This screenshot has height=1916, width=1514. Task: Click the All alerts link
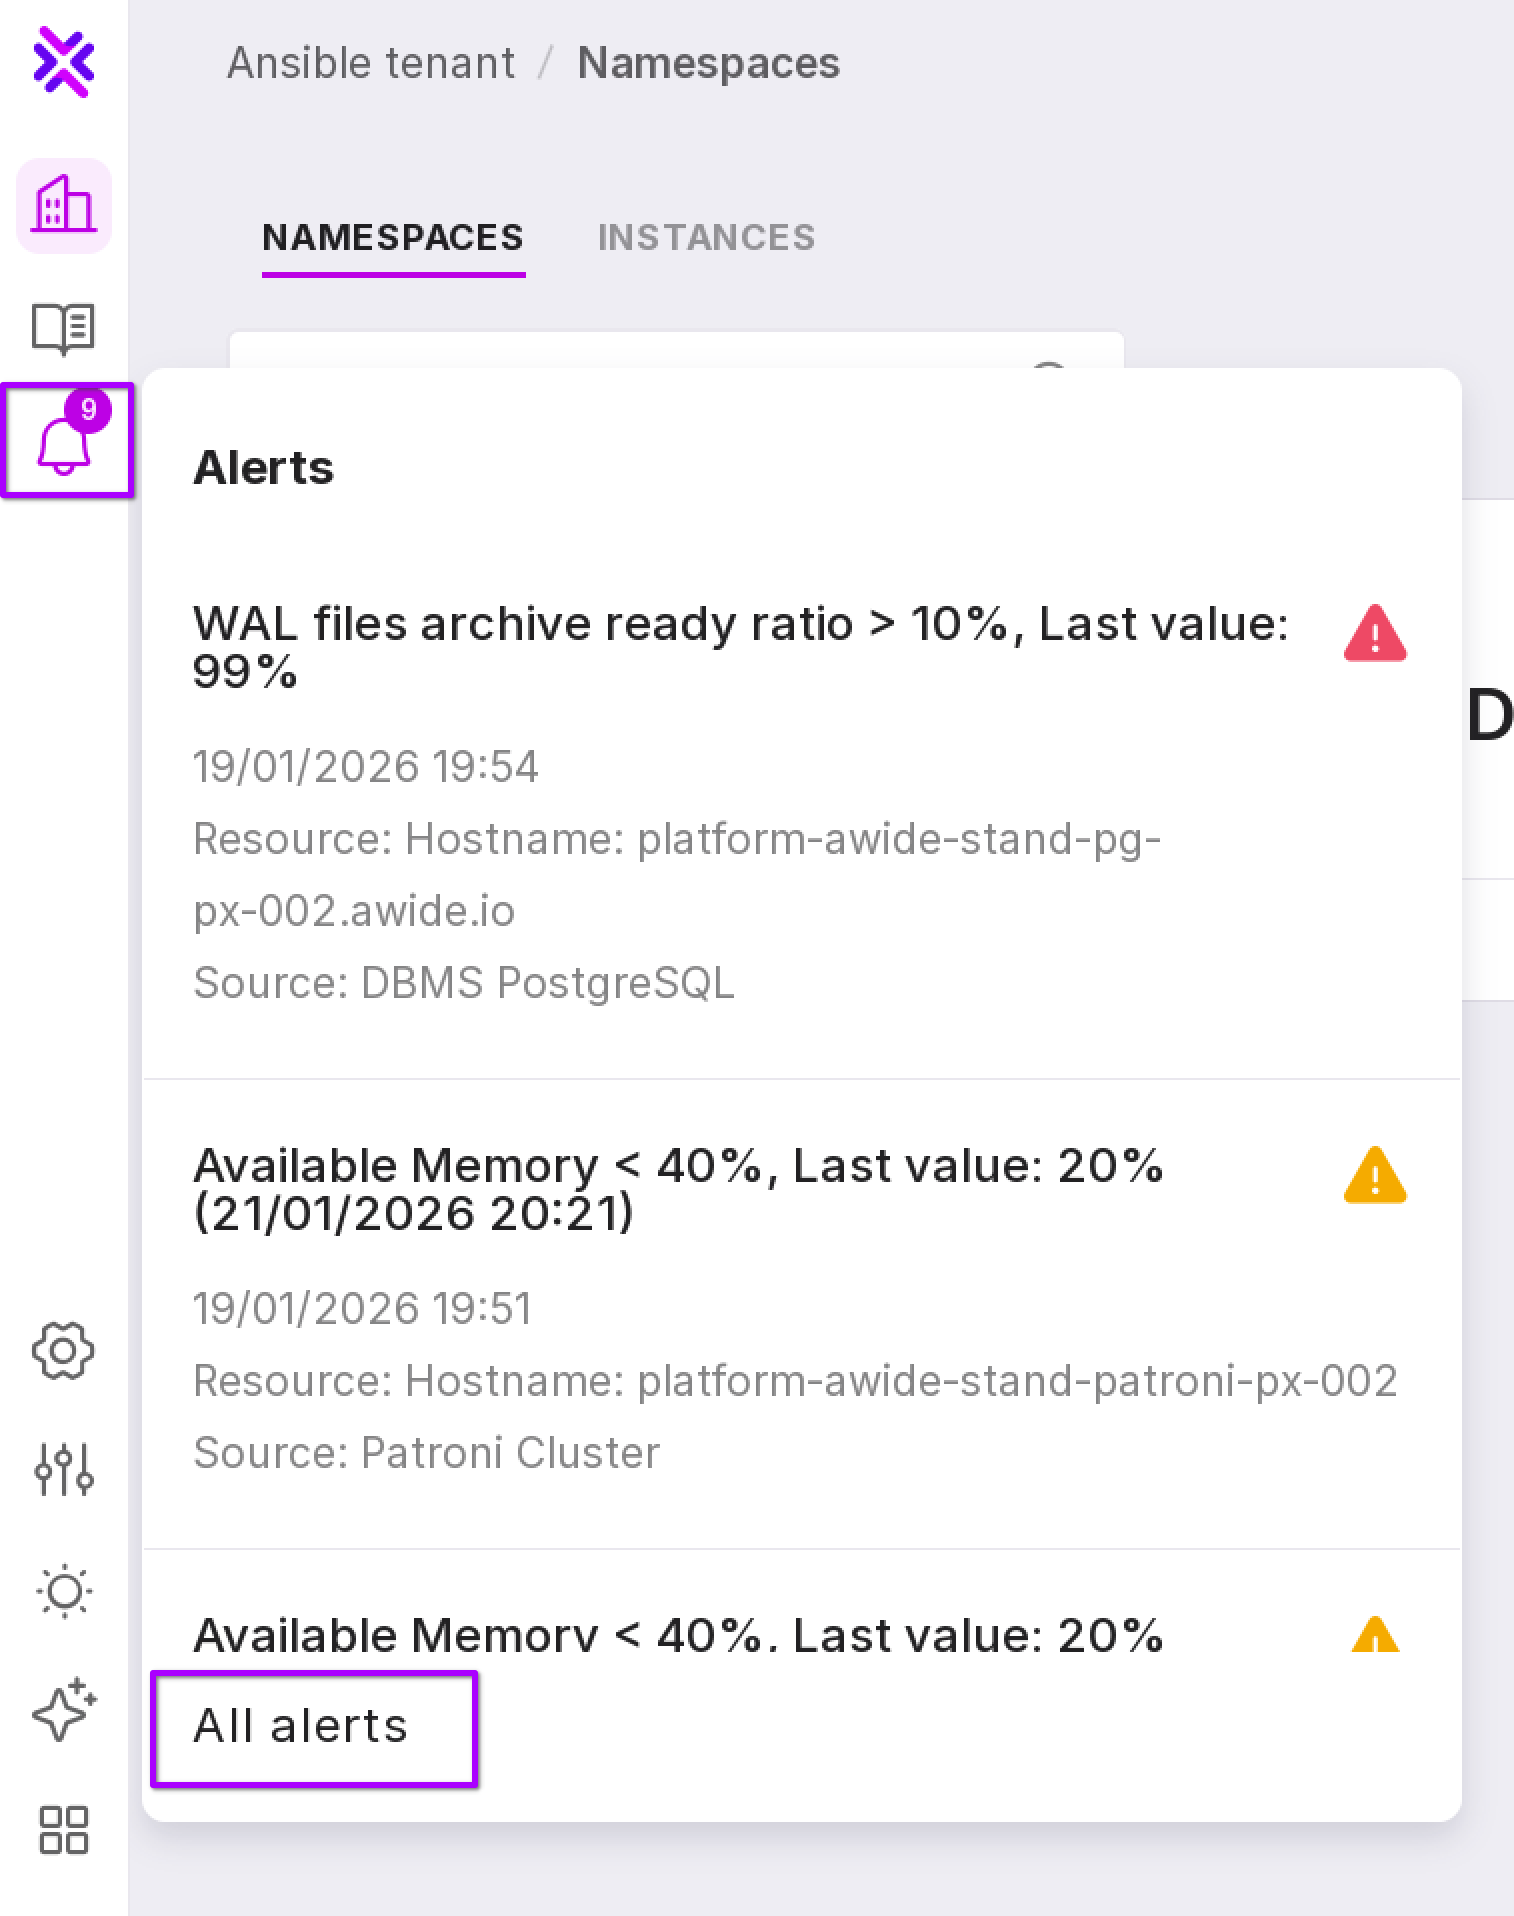(301, 1727)
